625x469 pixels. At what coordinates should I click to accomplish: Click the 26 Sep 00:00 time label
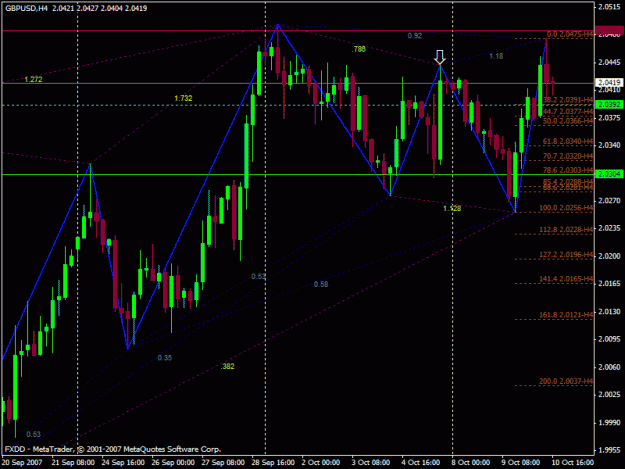point(173,463)
